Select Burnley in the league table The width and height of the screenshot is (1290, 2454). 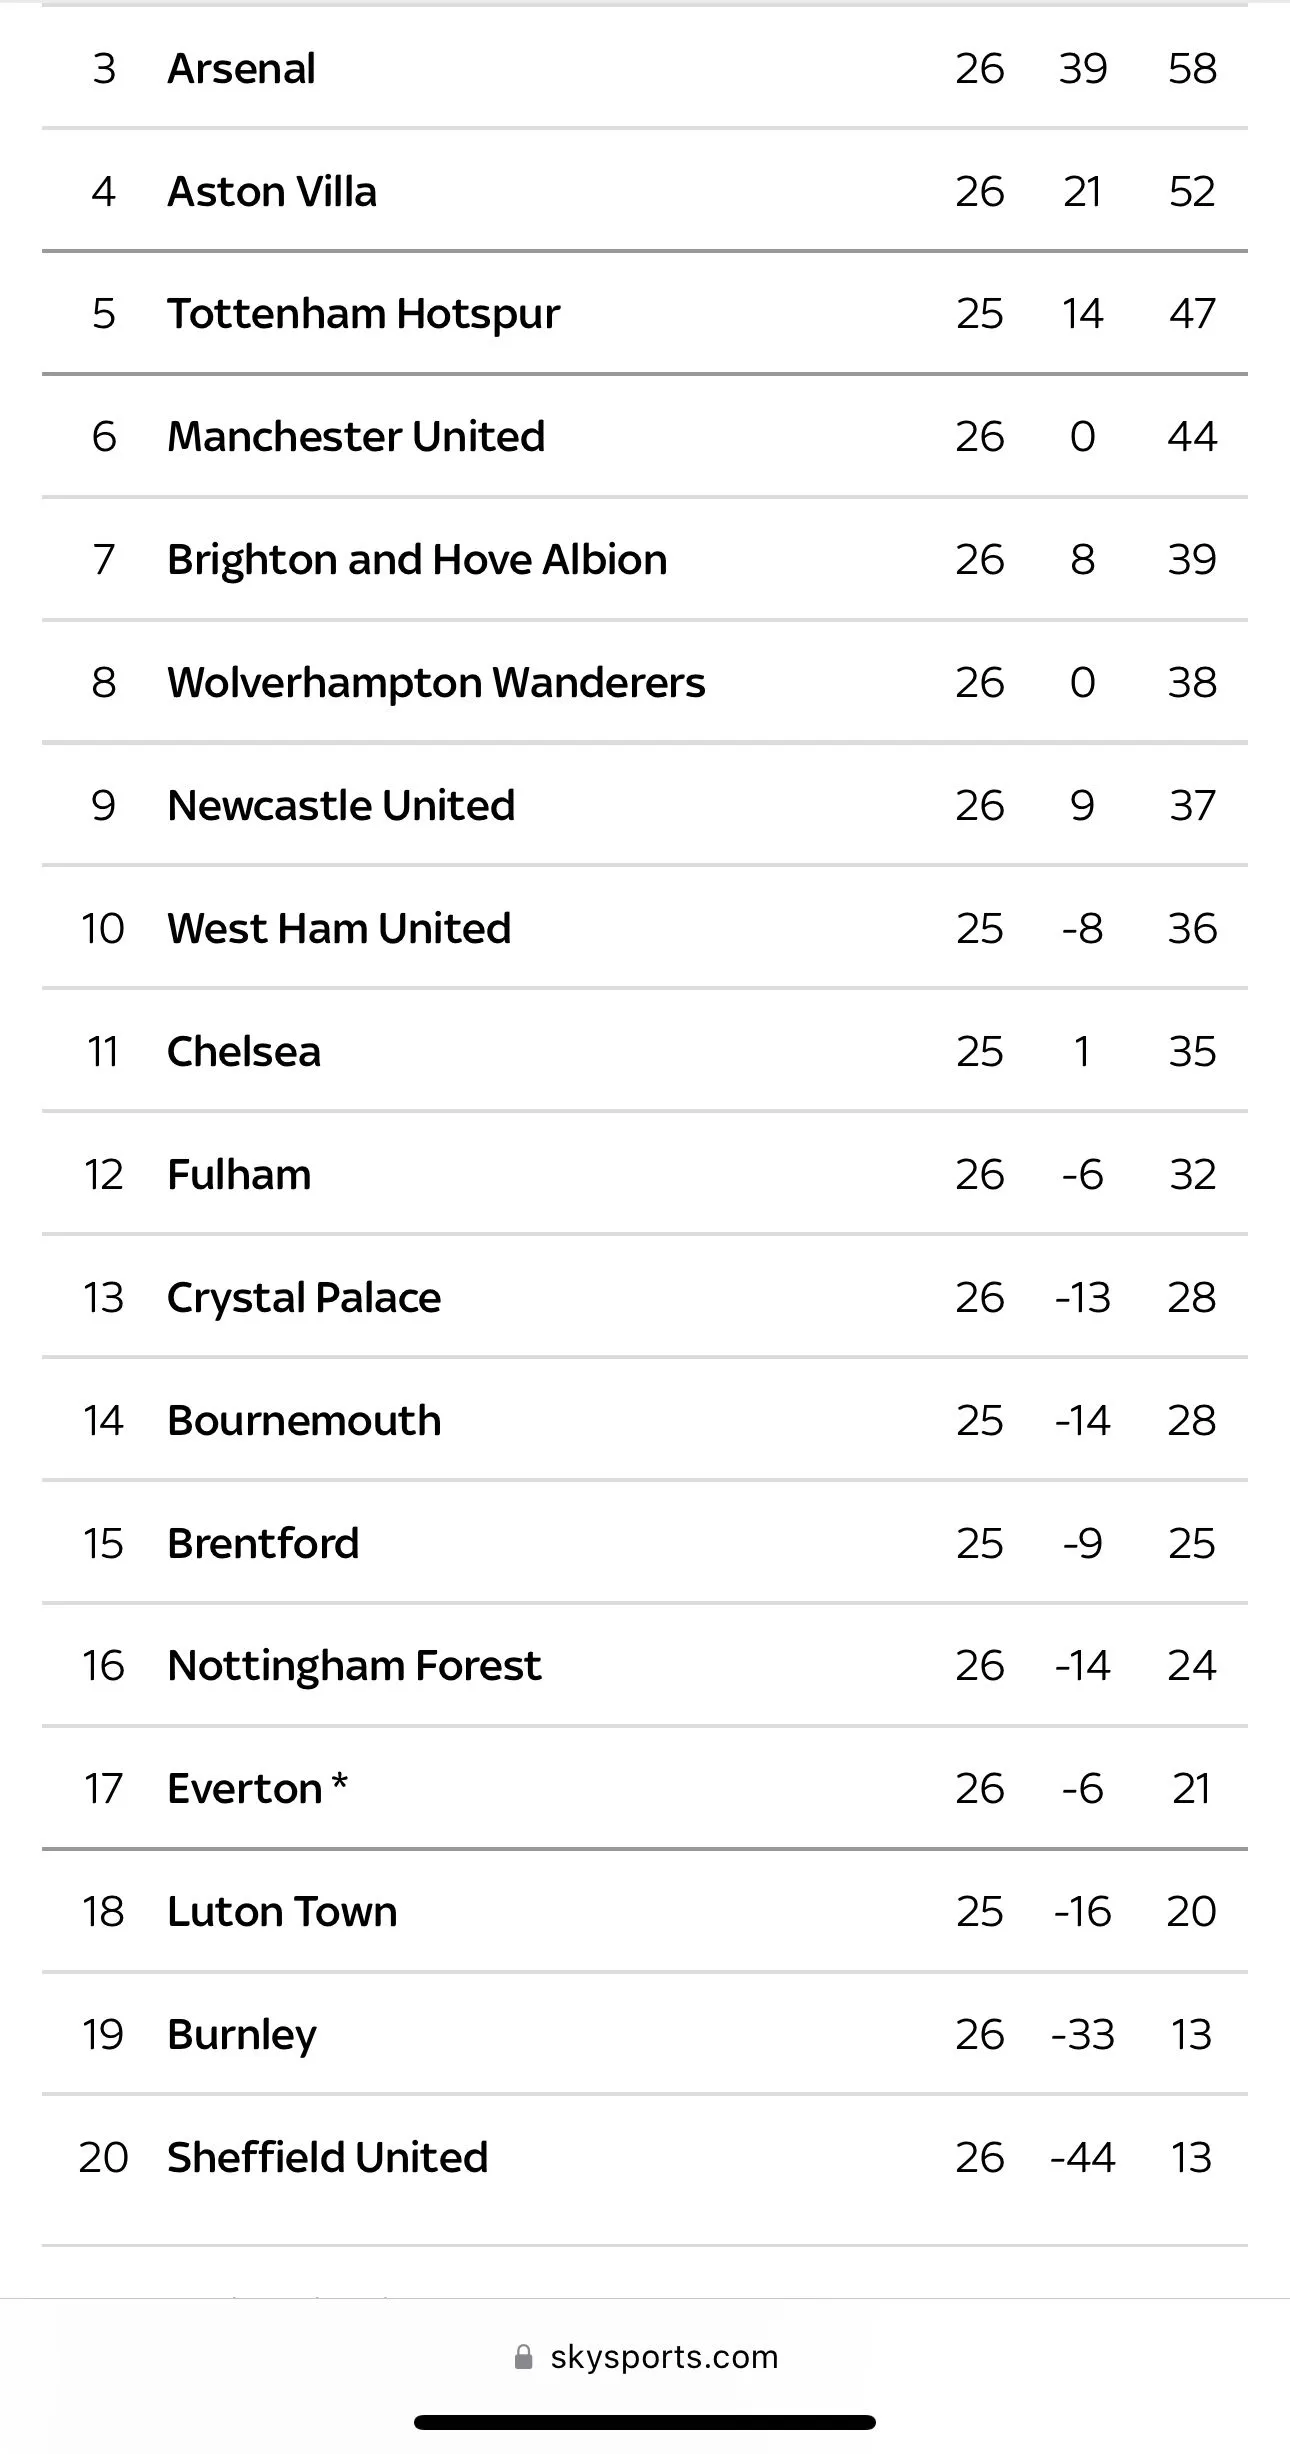pos(242,2034)
